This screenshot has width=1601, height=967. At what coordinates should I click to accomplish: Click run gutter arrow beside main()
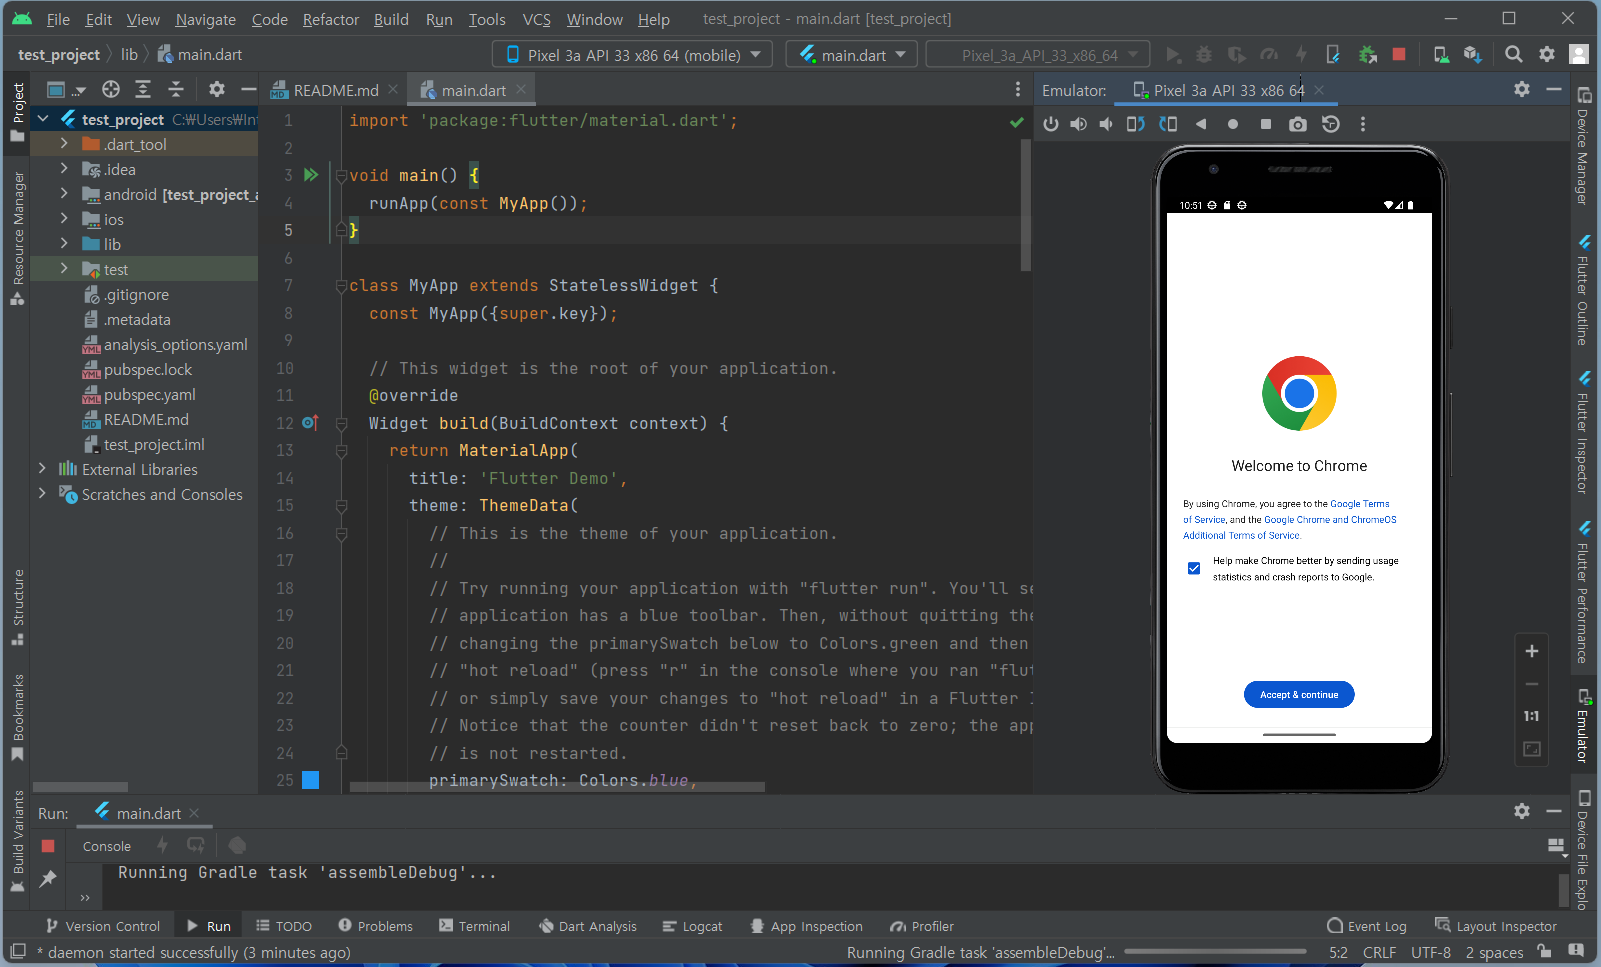[x=311, y=175]
